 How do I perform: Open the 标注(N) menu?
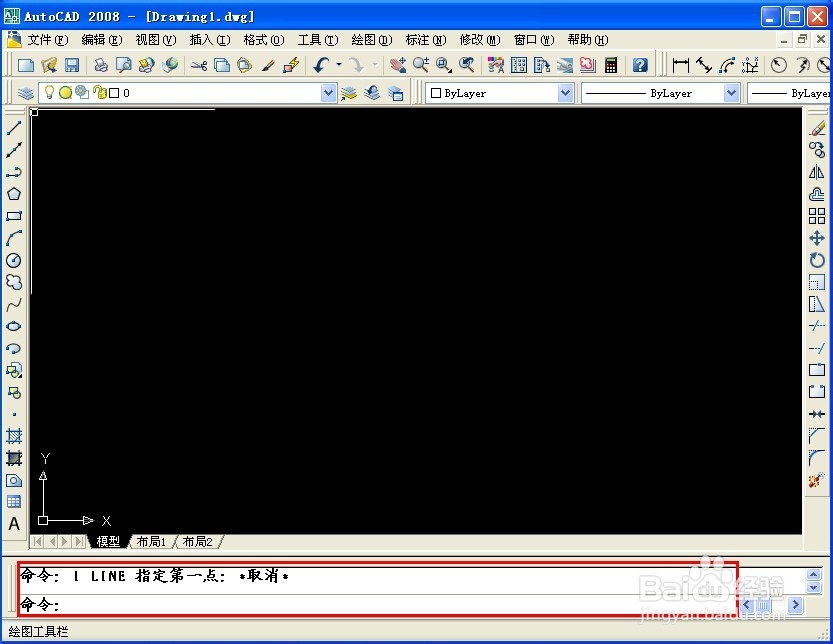426,40
